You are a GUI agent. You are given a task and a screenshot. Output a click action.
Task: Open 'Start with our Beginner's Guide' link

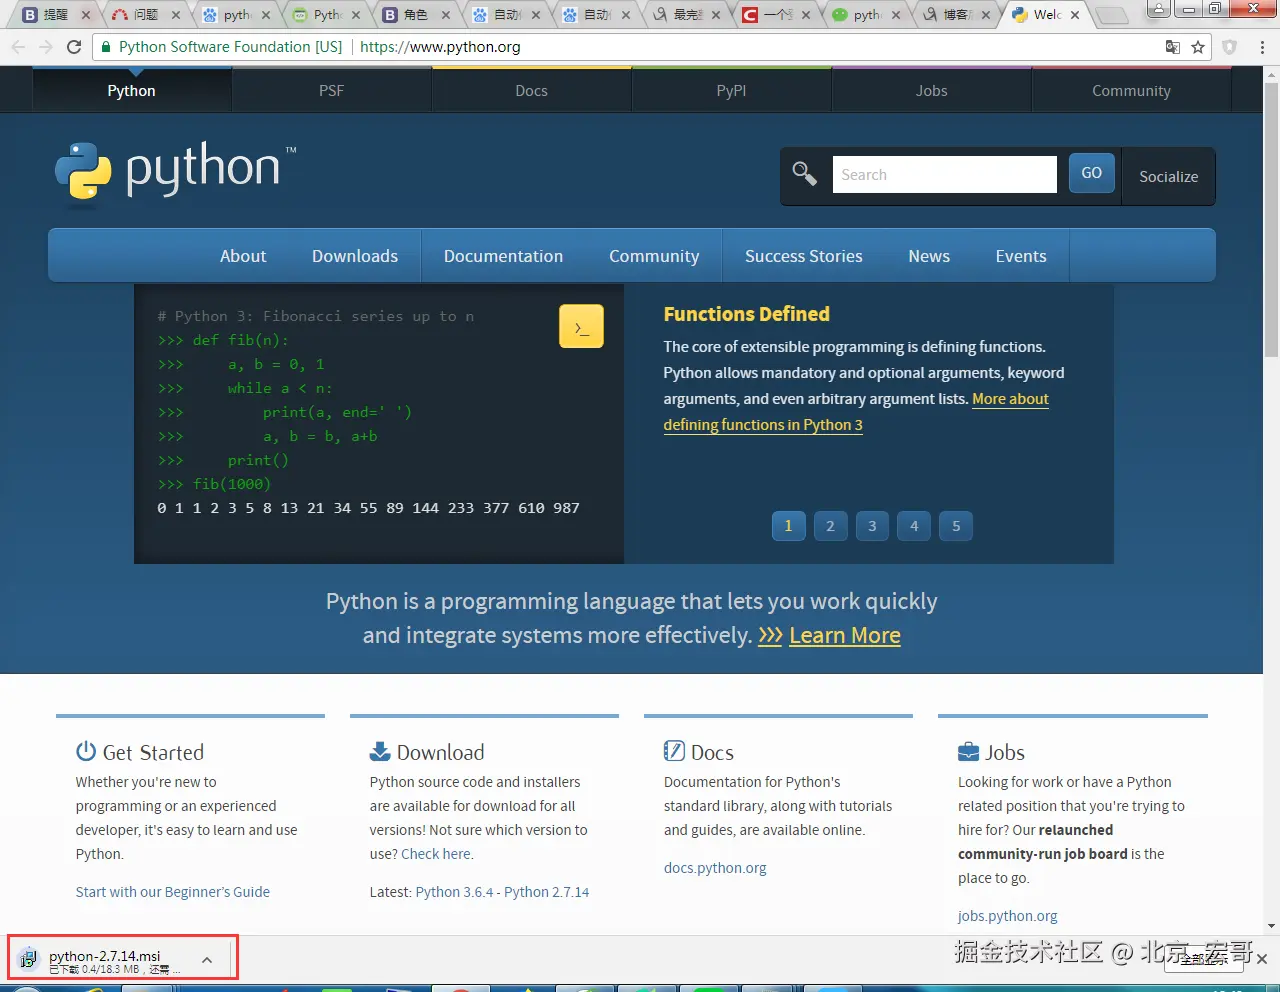pyautogui.click(x=173, y=892)
